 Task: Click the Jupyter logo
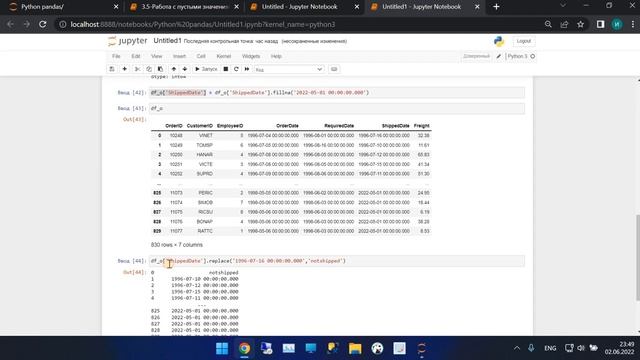click(128, 41)
